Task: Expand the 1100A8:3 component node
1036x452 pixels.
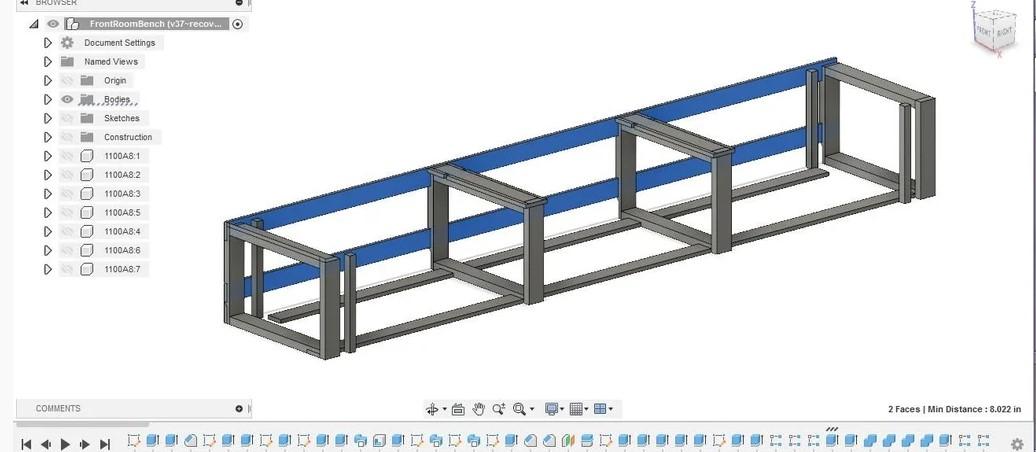Action: click(48, 194)
